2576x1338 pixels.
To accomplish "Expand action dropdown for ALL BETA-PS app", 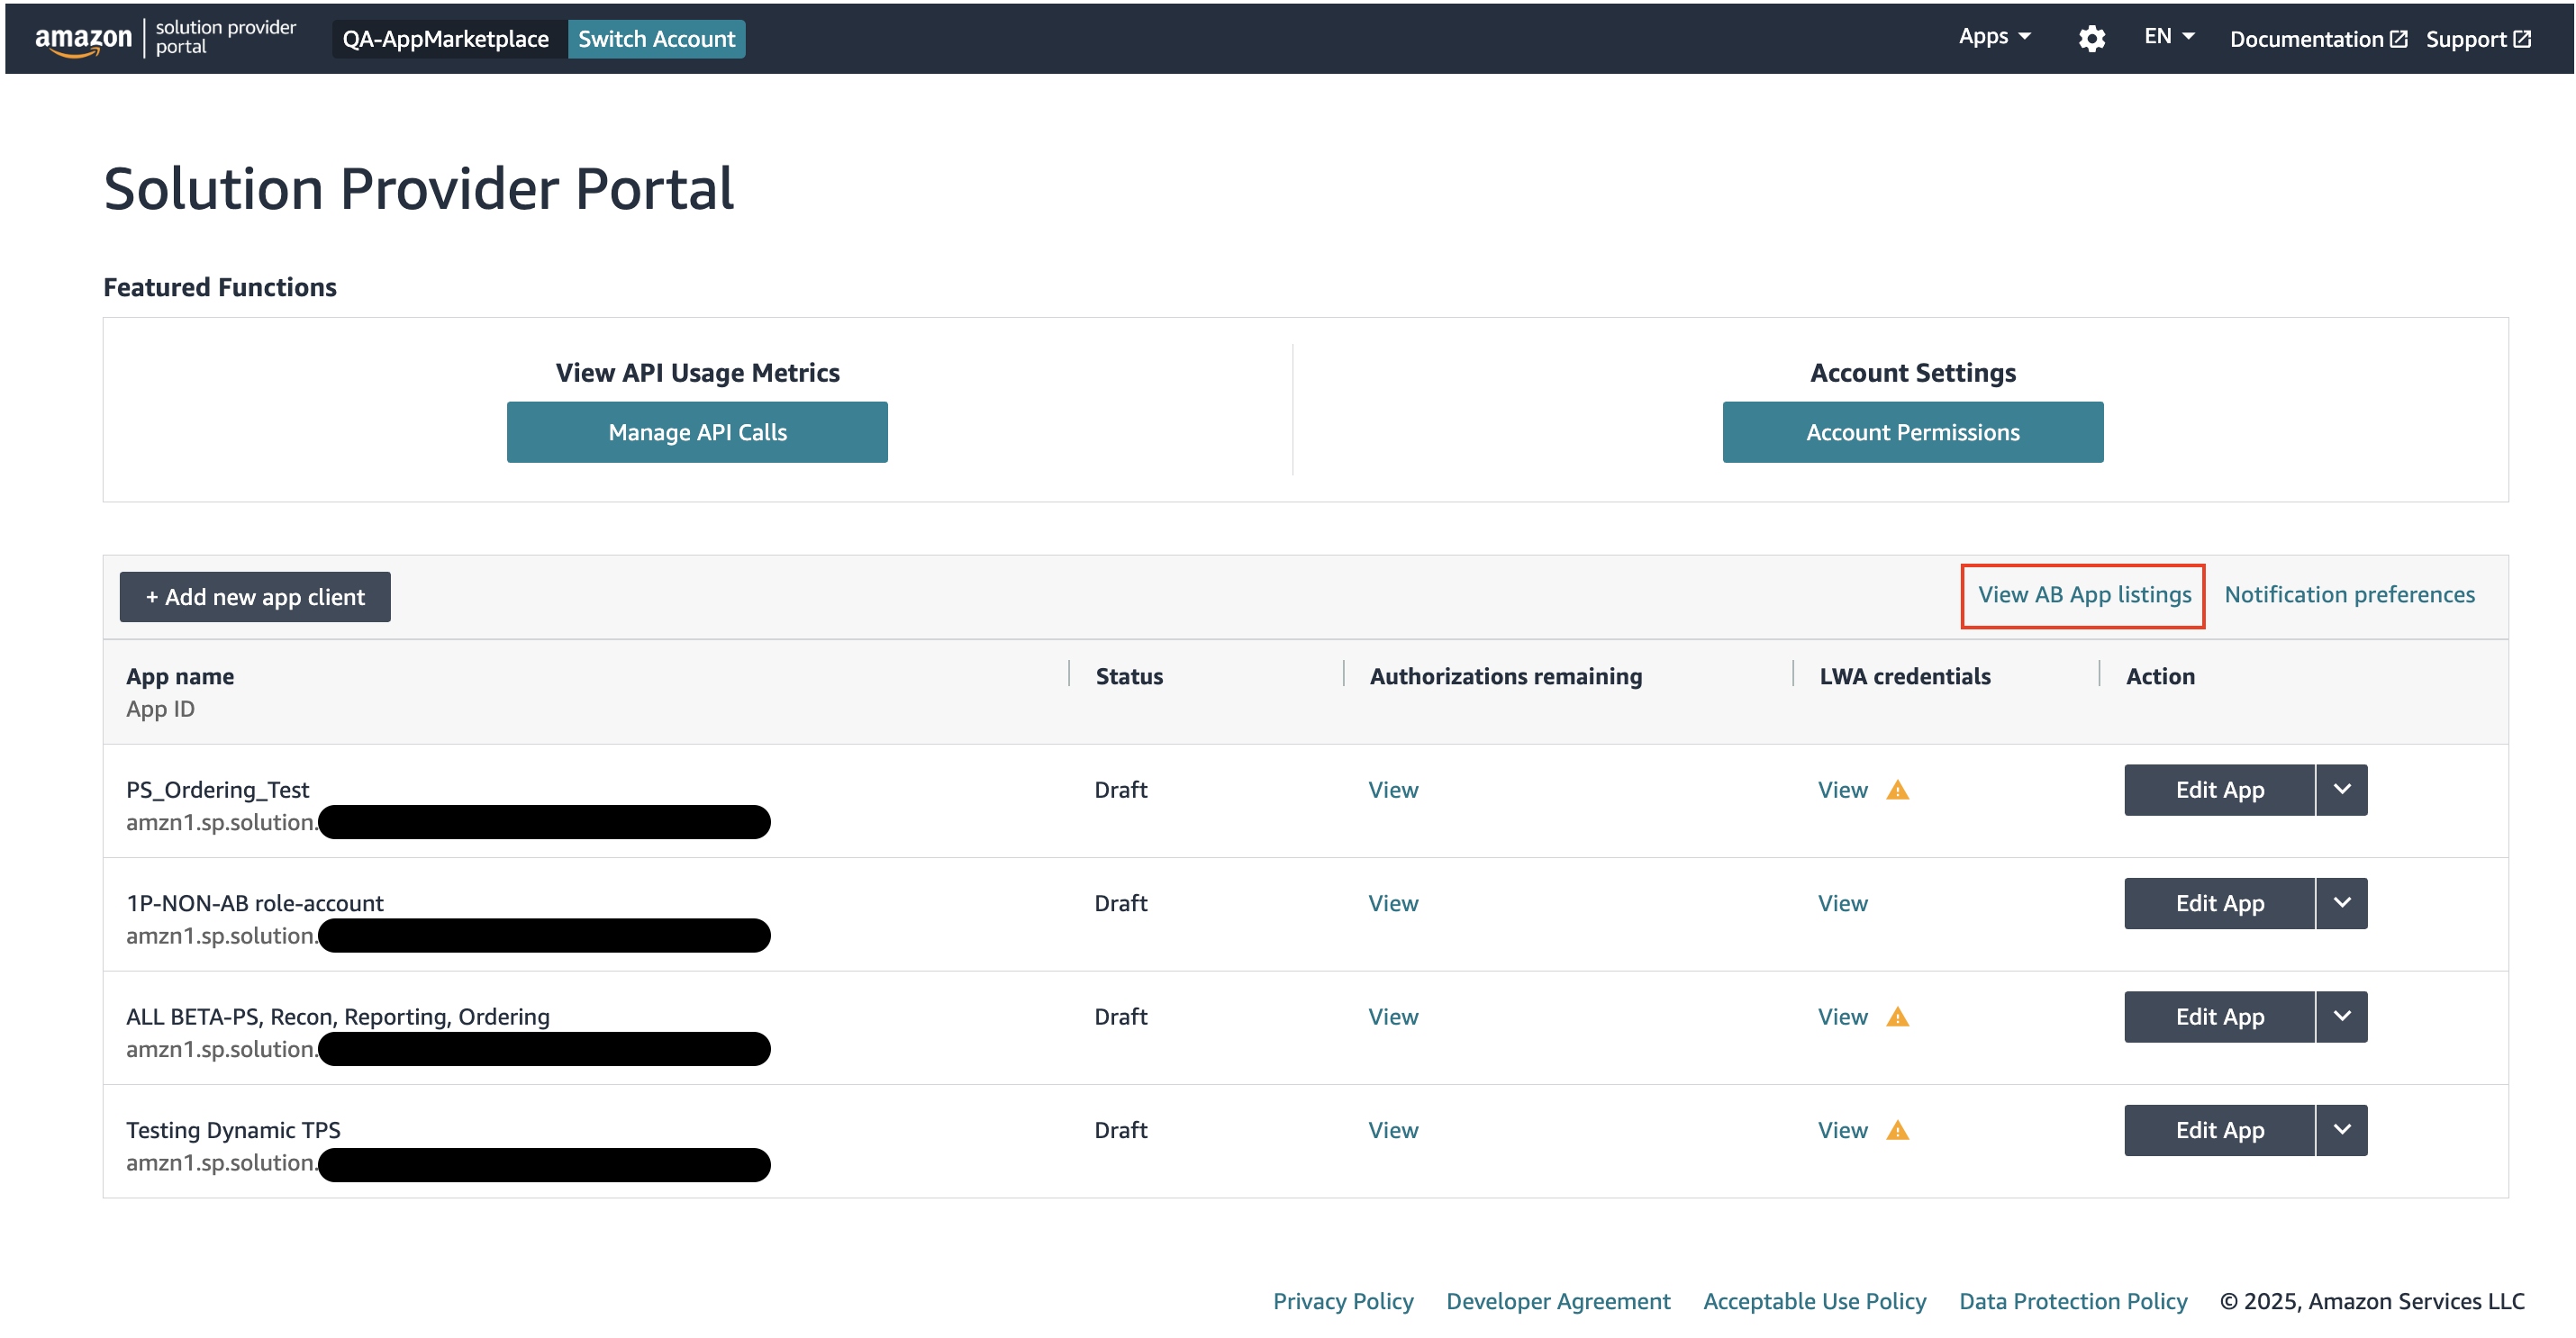I will (2342, 1017).
